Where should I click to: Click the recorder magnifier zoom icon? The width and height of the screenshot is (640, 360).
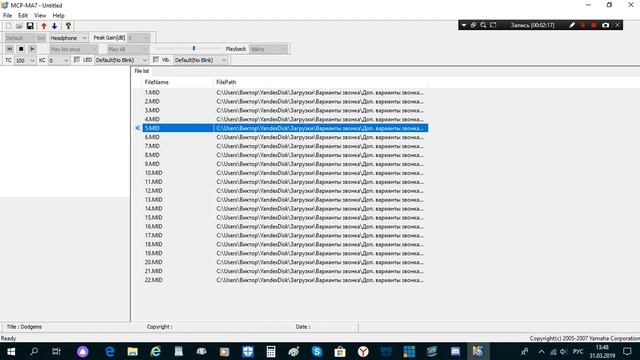pos(483,25)
